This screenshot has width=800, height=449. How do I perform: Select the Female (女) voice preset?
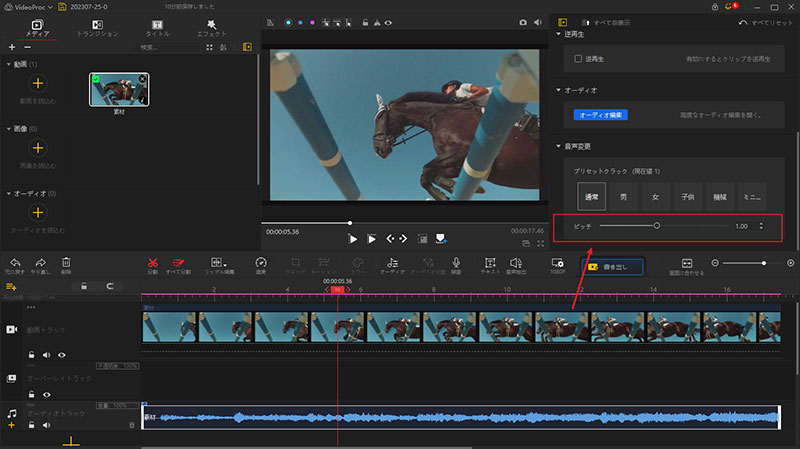click(x=656, y=196)
